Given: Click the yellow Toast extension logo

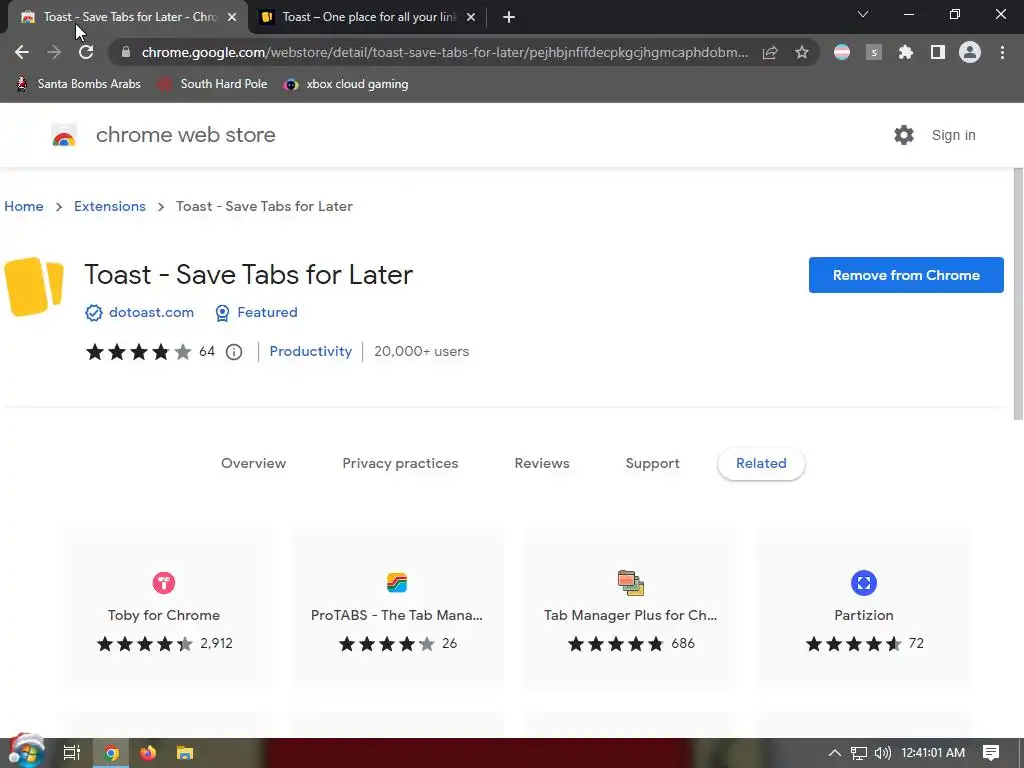Looking at the screenshot, I should [x=34, y=287].
